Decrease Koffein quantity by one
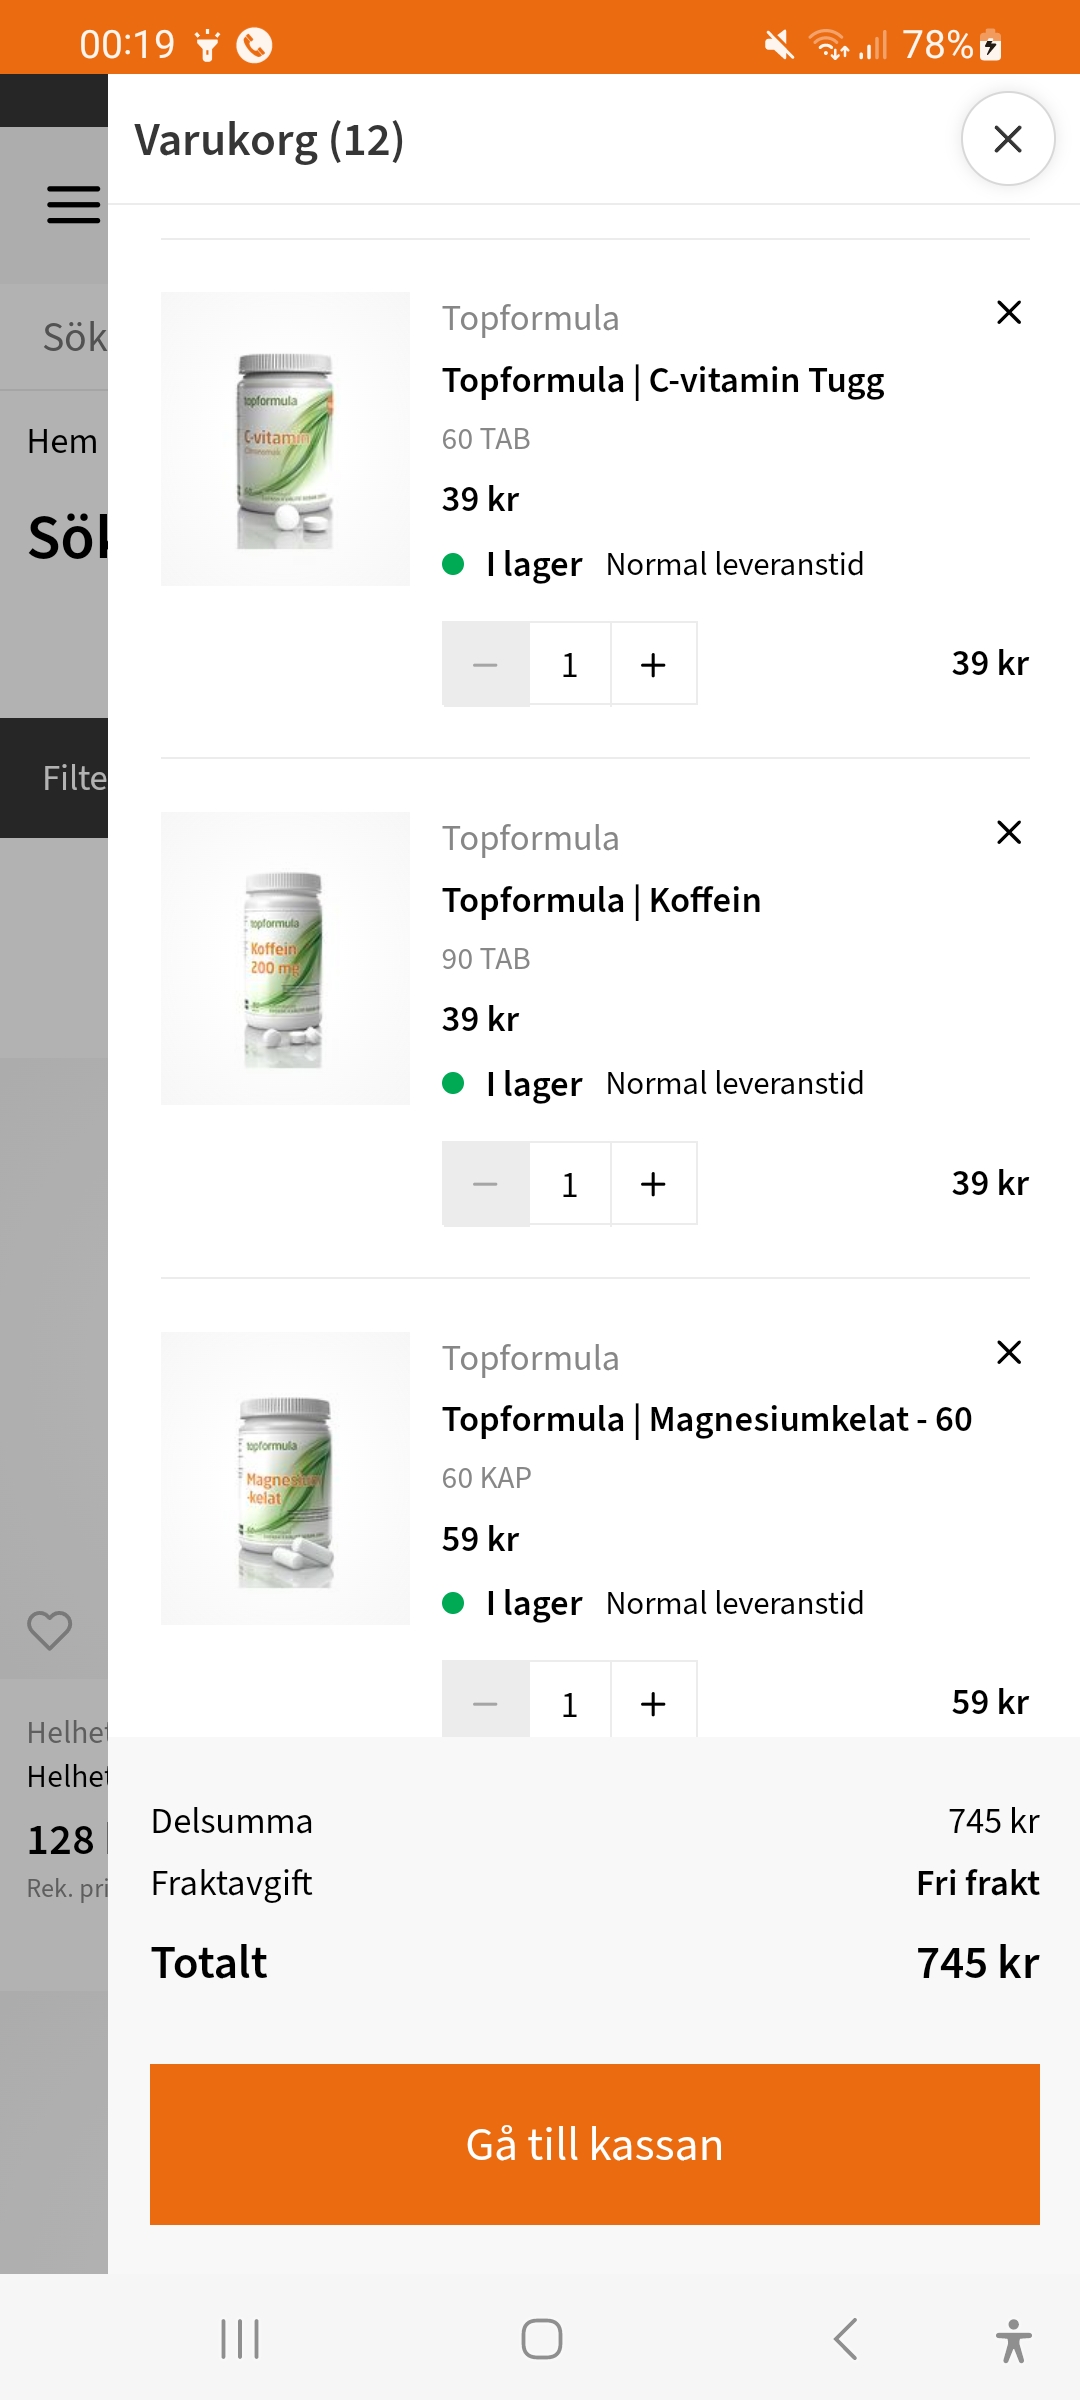Image resolution: width=1080 pixels, height=2400 pixels. (x=486, y=1184)
